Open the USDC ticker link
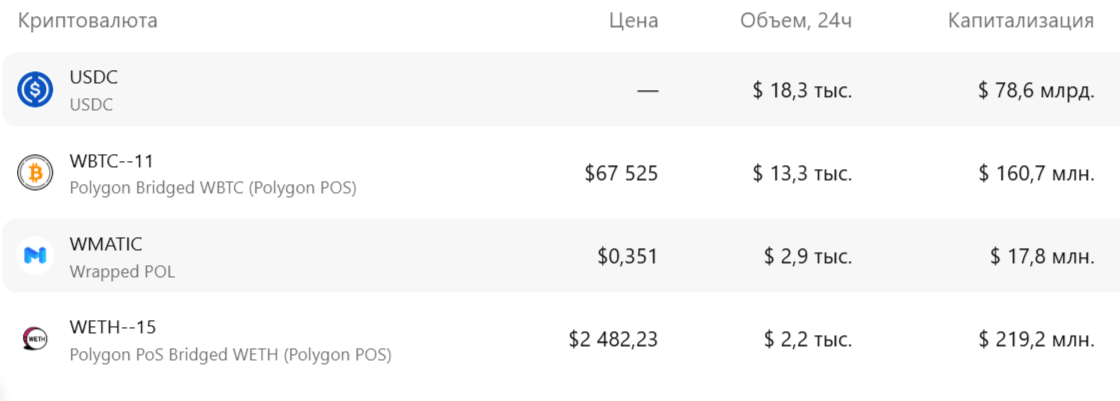Screen dimensions: 1120x401 pyautogui.click(x=94, y=77)
